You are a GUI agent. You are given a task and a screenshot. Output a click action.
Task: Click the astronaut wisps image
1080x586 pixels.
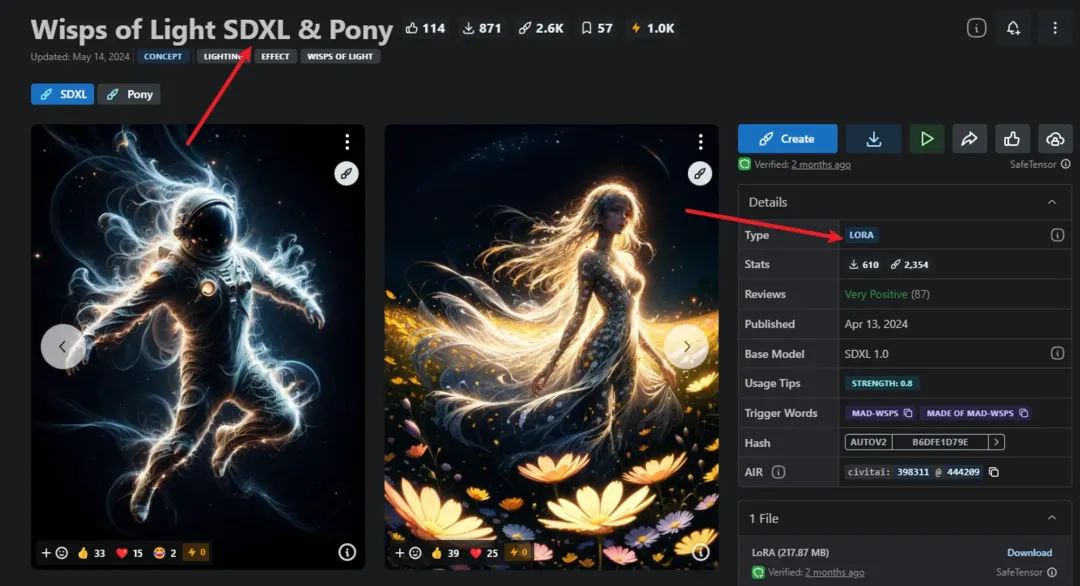tap(198, 346)
